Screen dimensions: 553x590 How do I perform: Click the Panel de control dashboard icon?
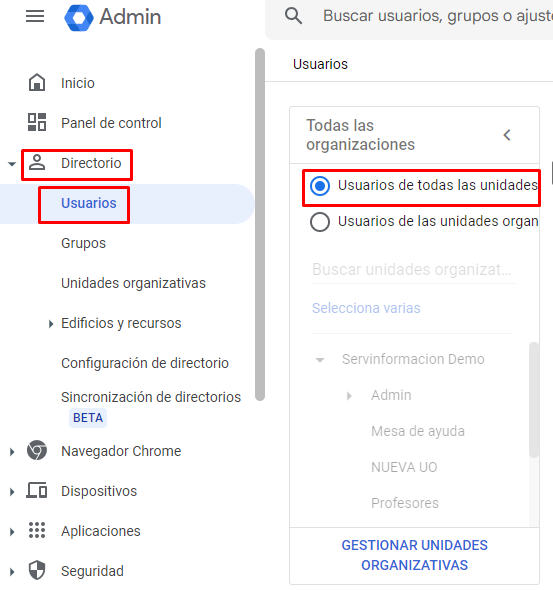pyautogui.click(x=37, y=122)
